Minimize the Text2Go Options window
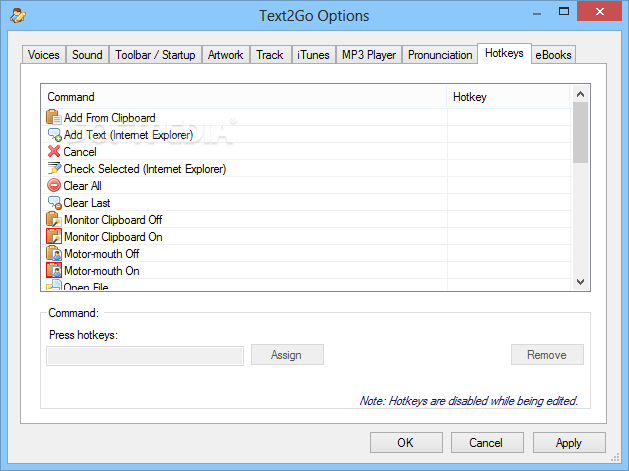Screen dimensions: 629x471 tap(537, 12)
